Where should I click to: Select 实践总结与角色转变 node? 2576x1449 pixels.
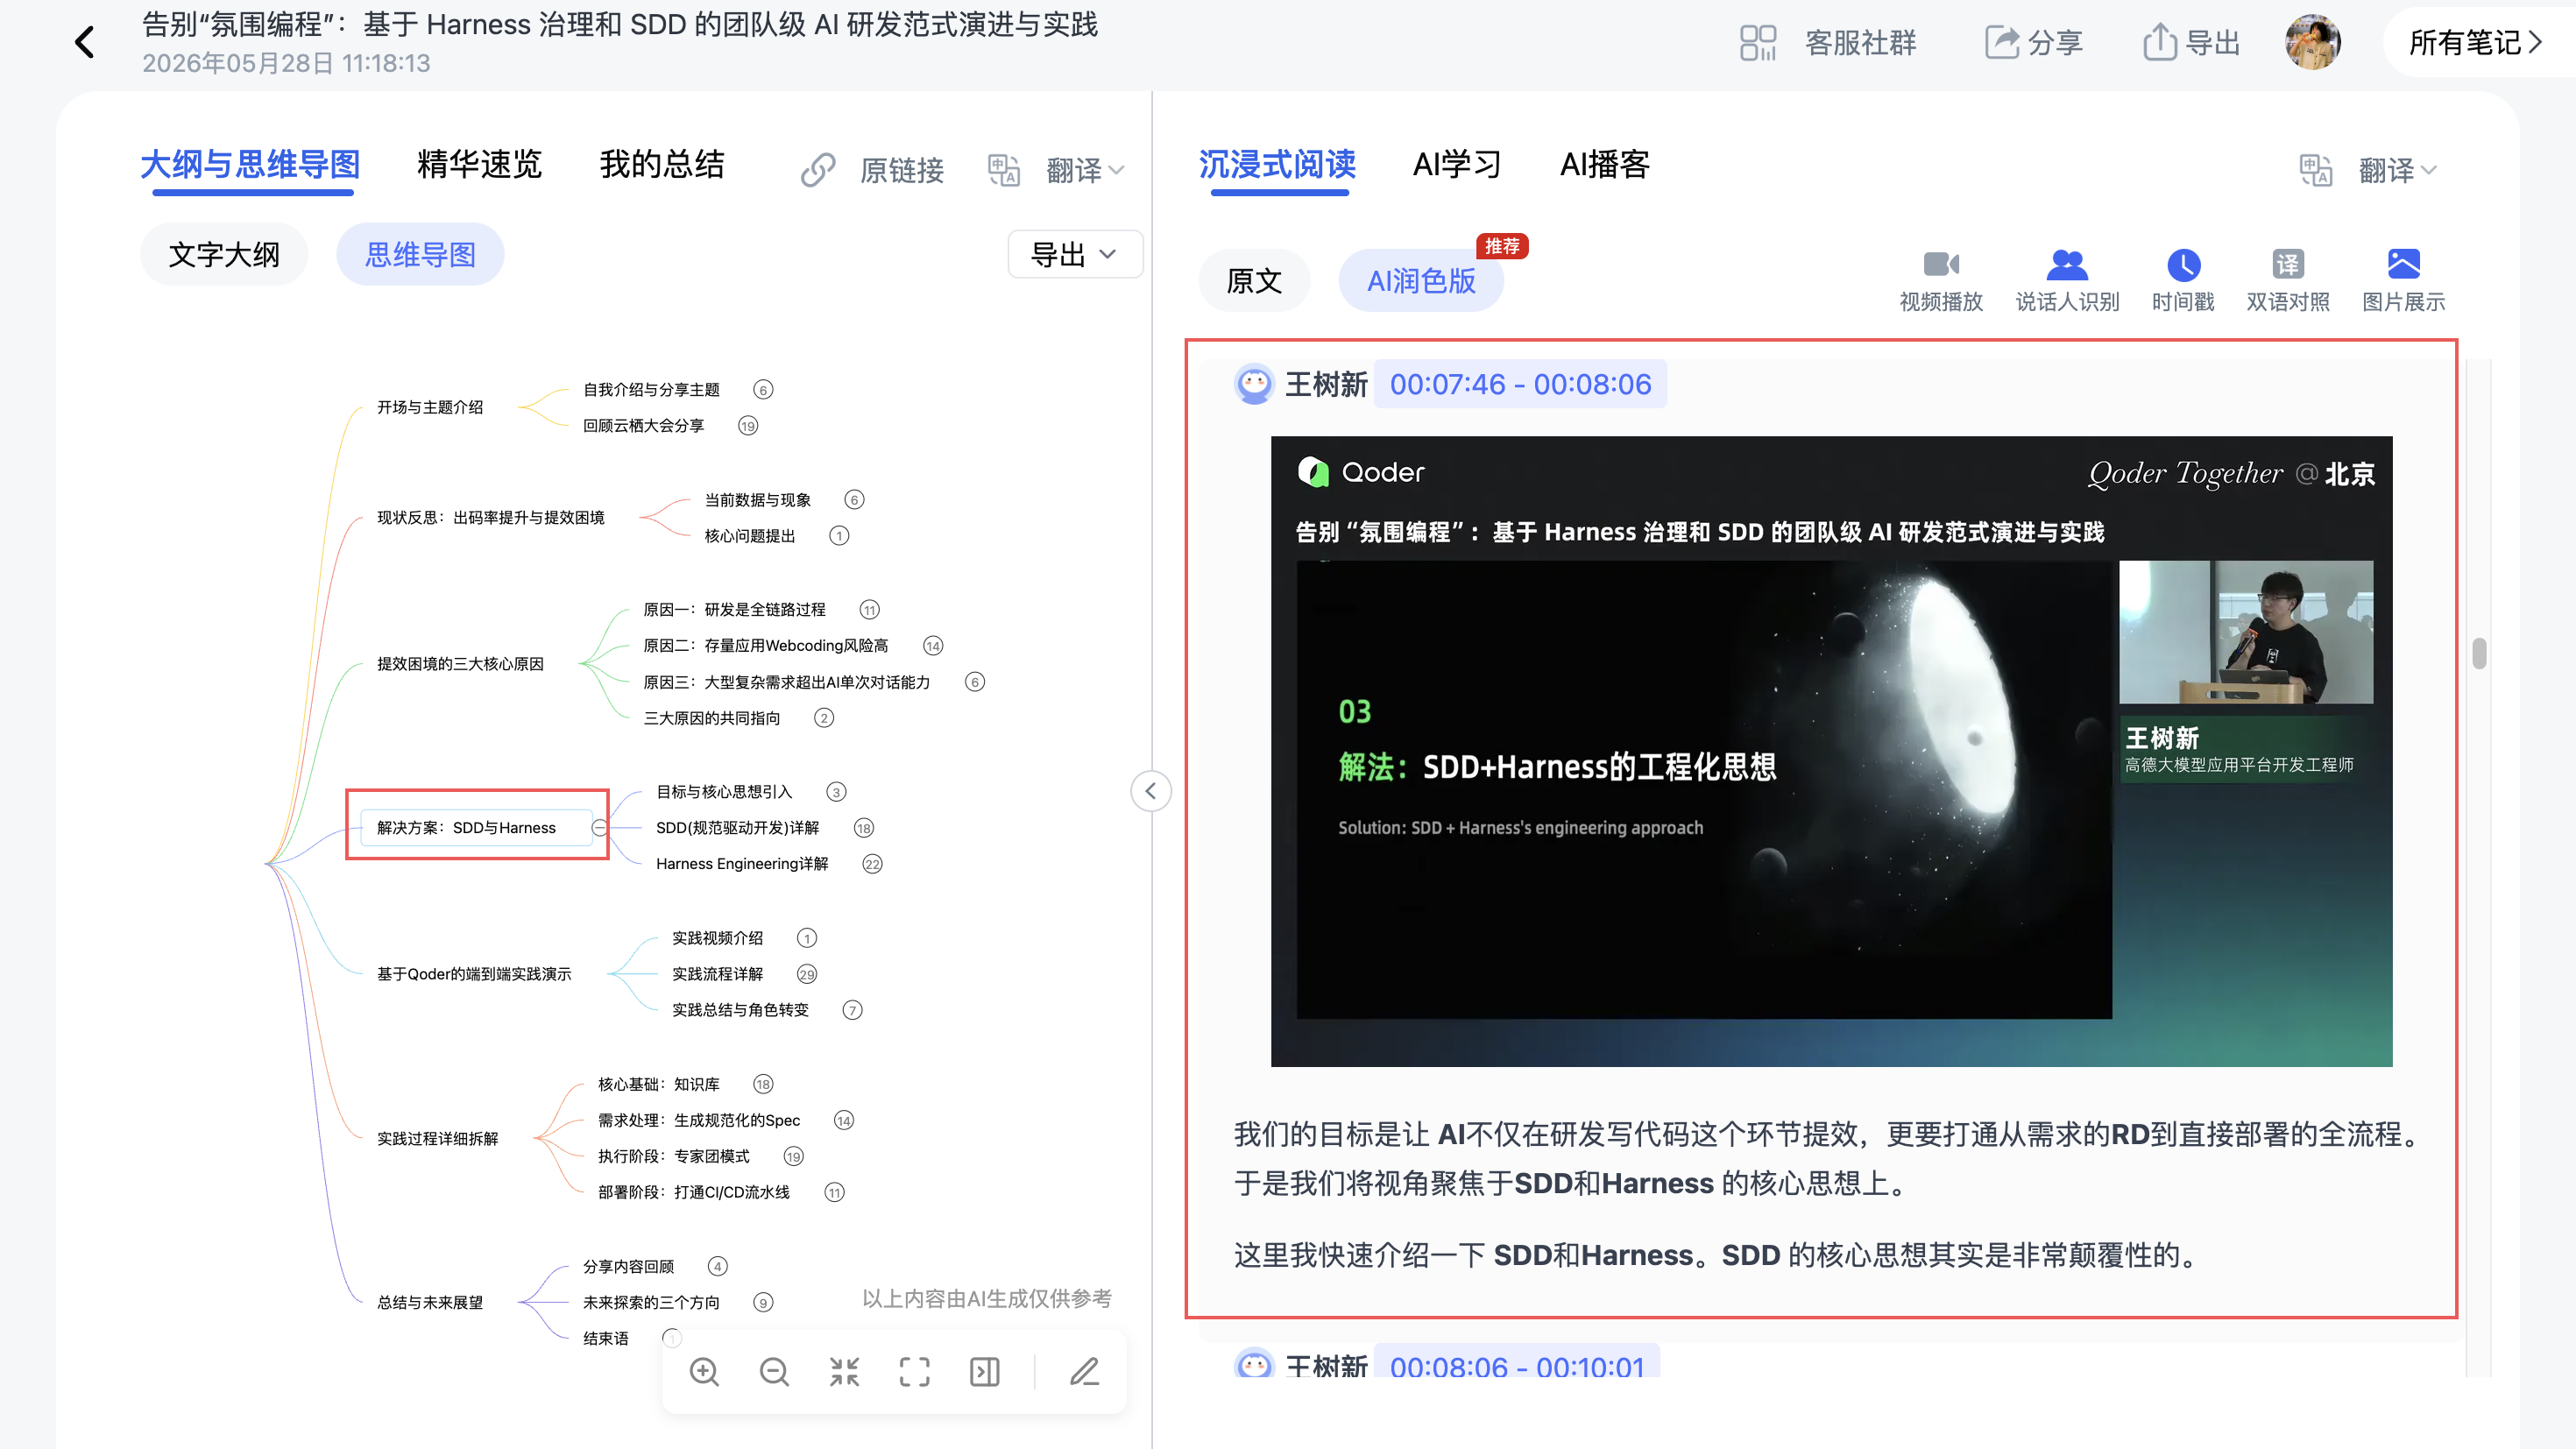tap(740, 1010)
